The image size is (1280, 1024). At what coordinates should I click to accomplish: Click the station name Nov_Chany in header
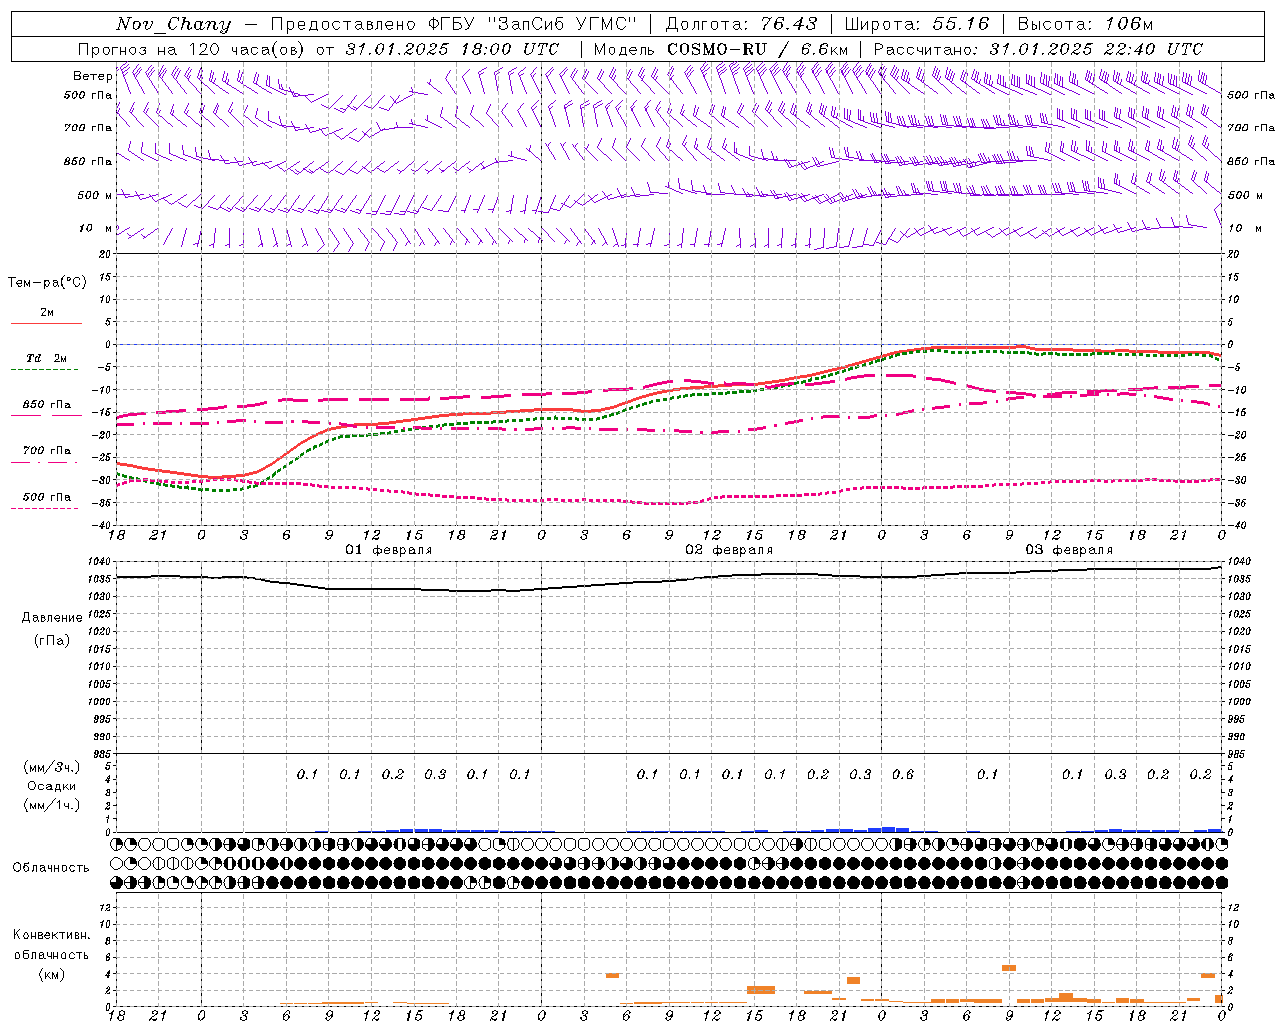pos(174,24)
